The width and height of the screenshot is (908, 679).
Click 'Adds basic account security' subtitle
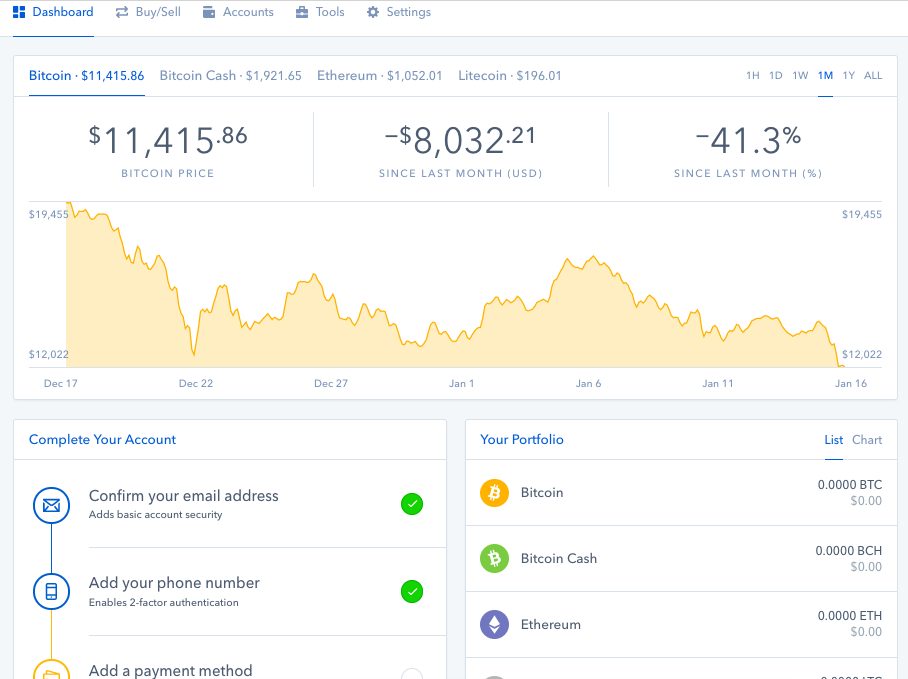155,515
